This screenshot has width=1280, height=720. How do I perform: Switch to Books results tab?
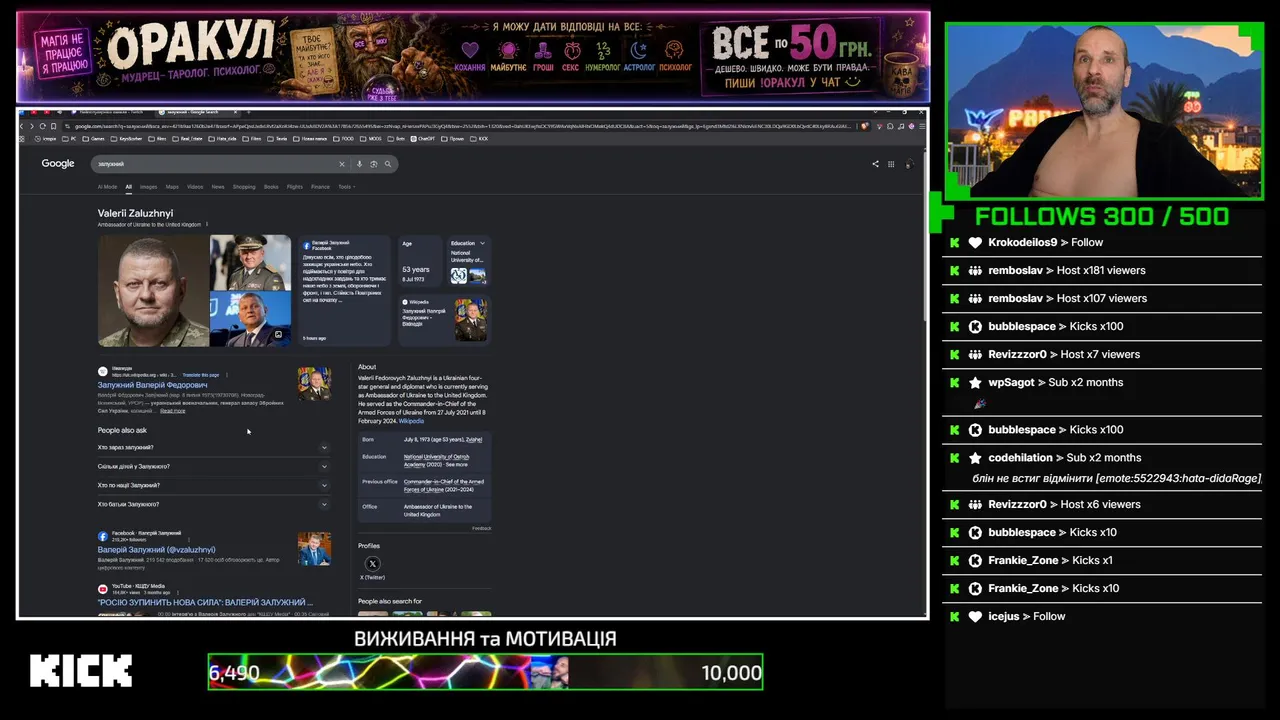(271, 187)
